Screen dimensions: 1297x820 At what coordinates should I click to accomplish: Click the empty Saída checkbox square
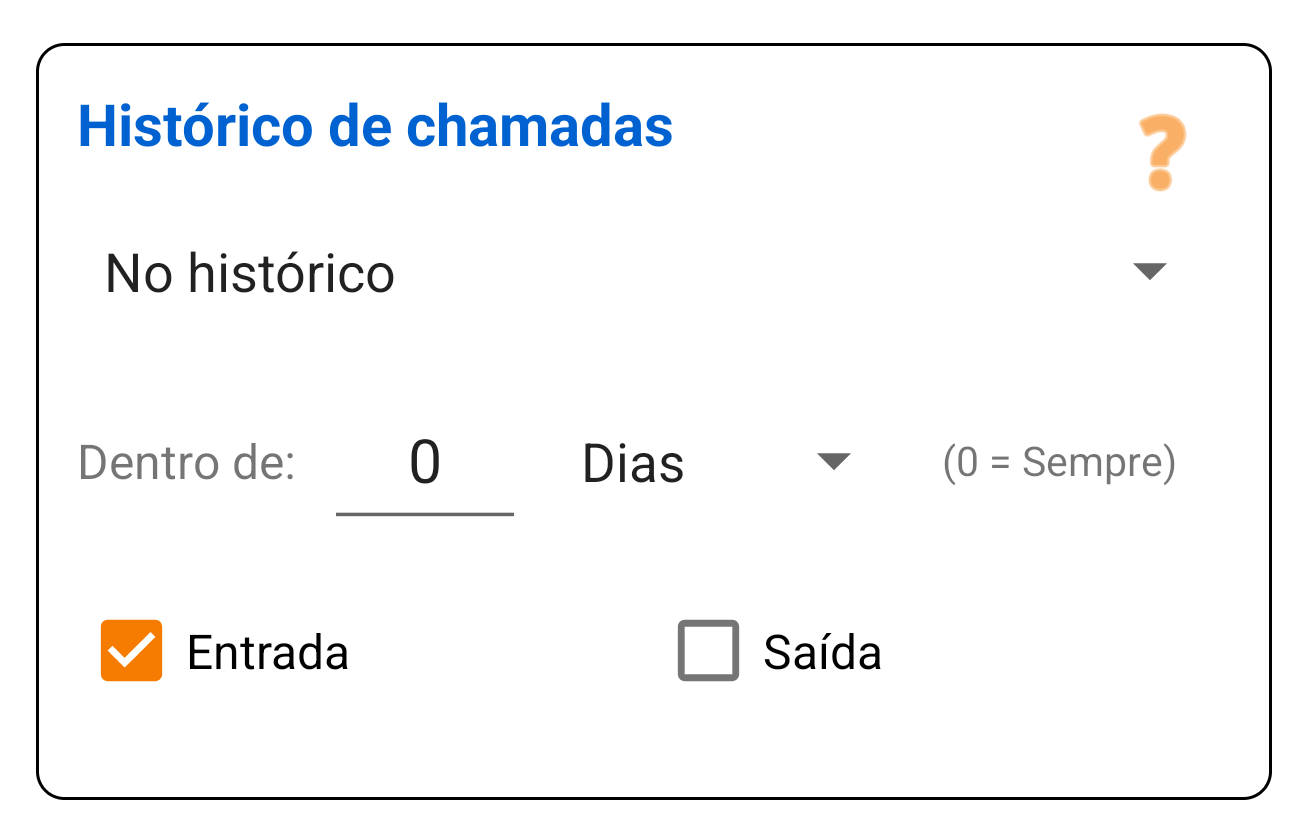(x=708, y=652)
